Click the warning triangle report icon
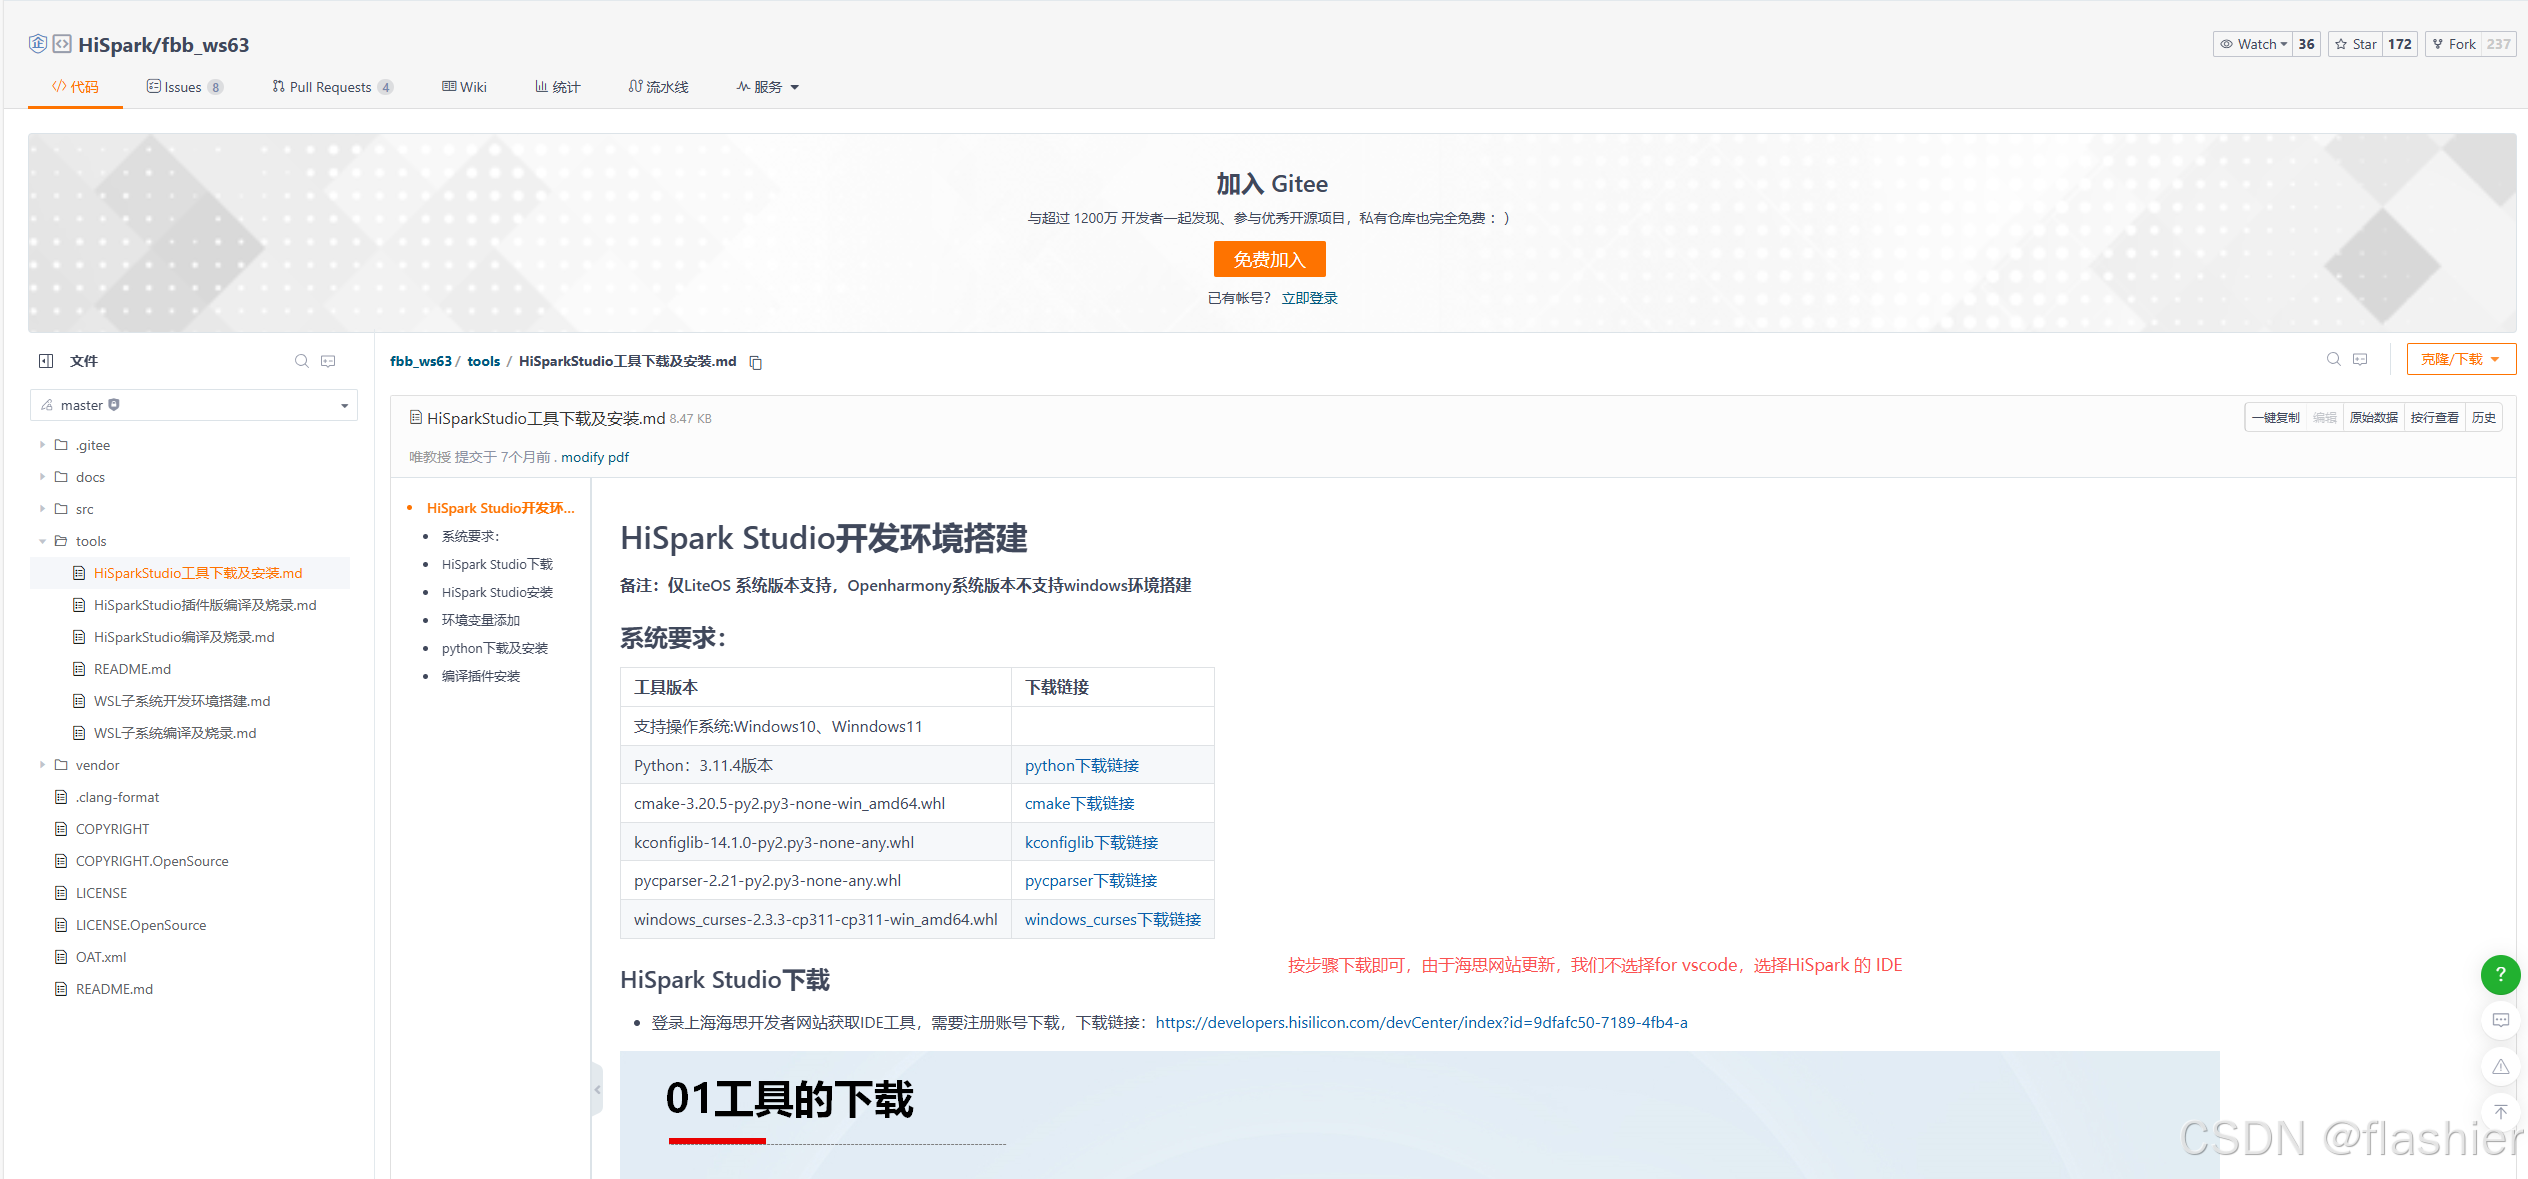The height and width of the screenshot is (1179, 2528). click(2500, 1067)
